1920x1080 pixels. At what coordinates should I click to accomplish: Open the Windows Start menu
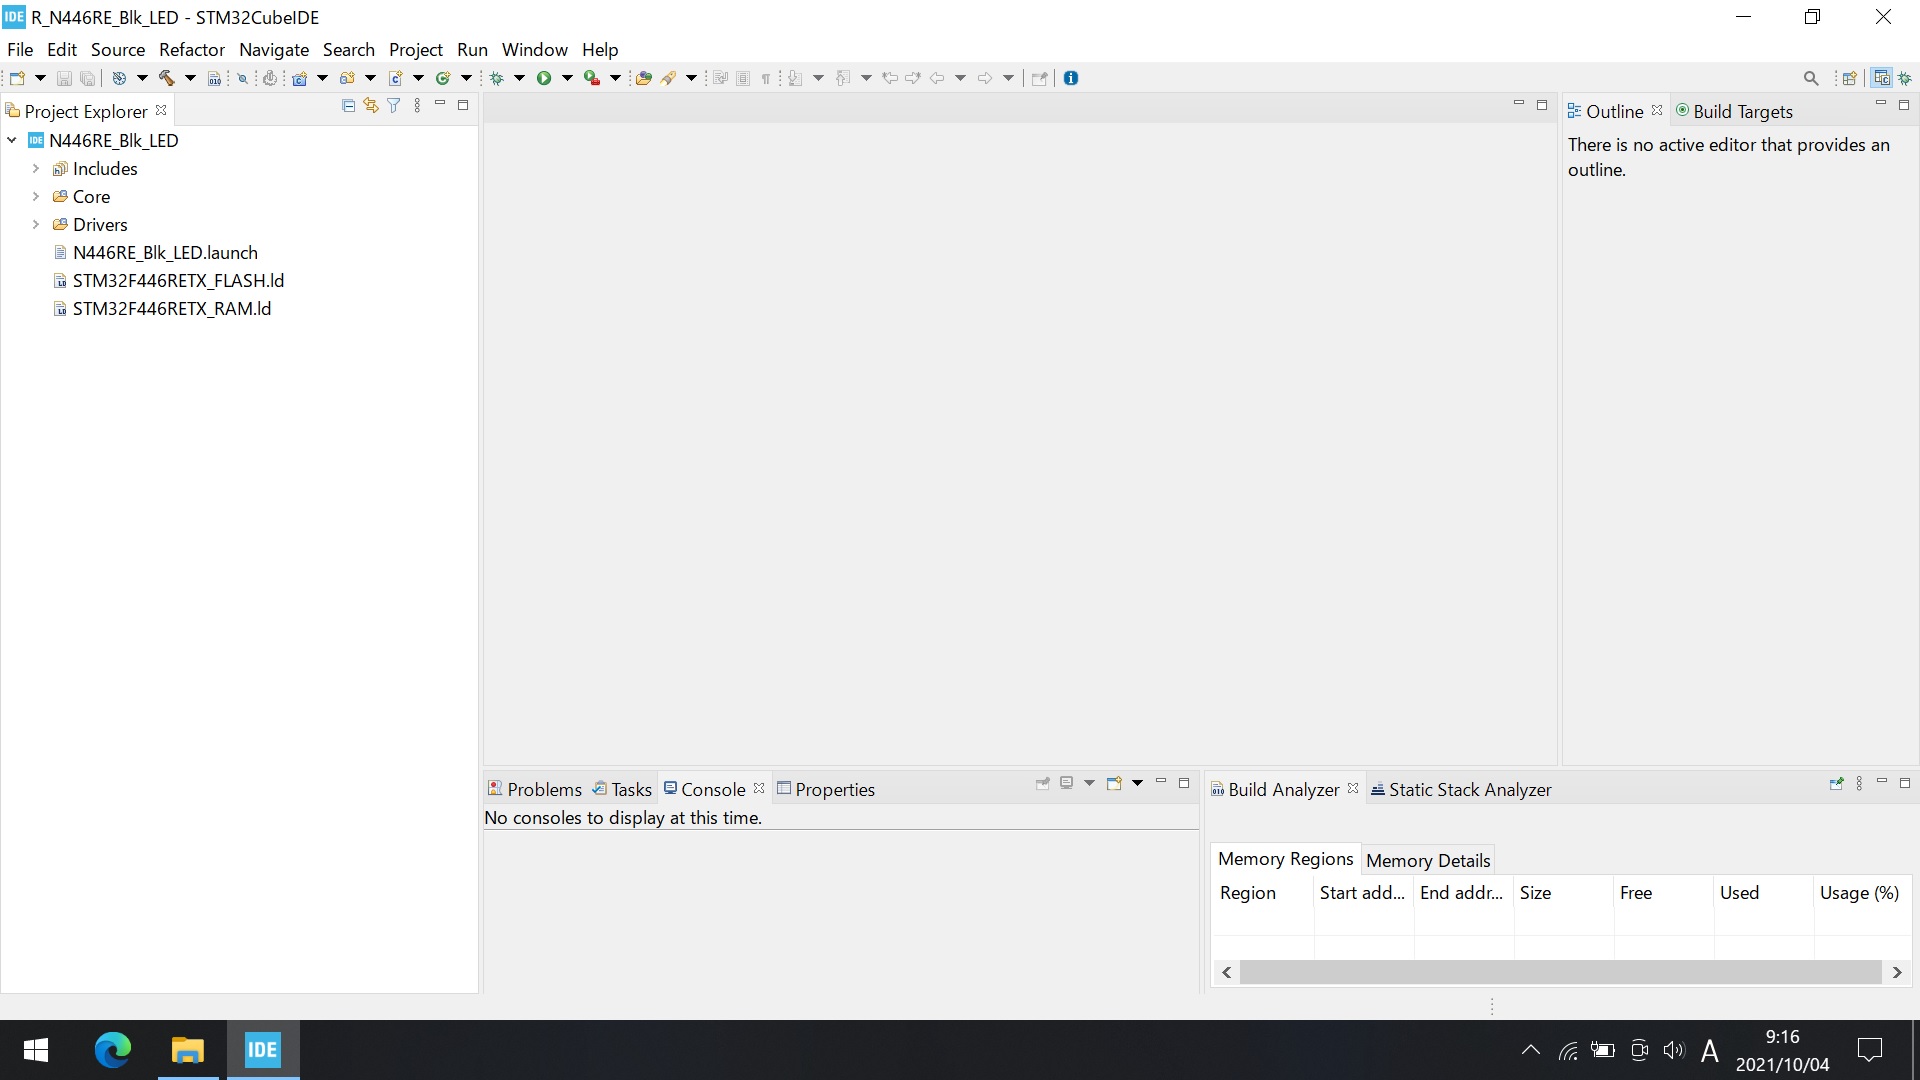click(36, 1050)
